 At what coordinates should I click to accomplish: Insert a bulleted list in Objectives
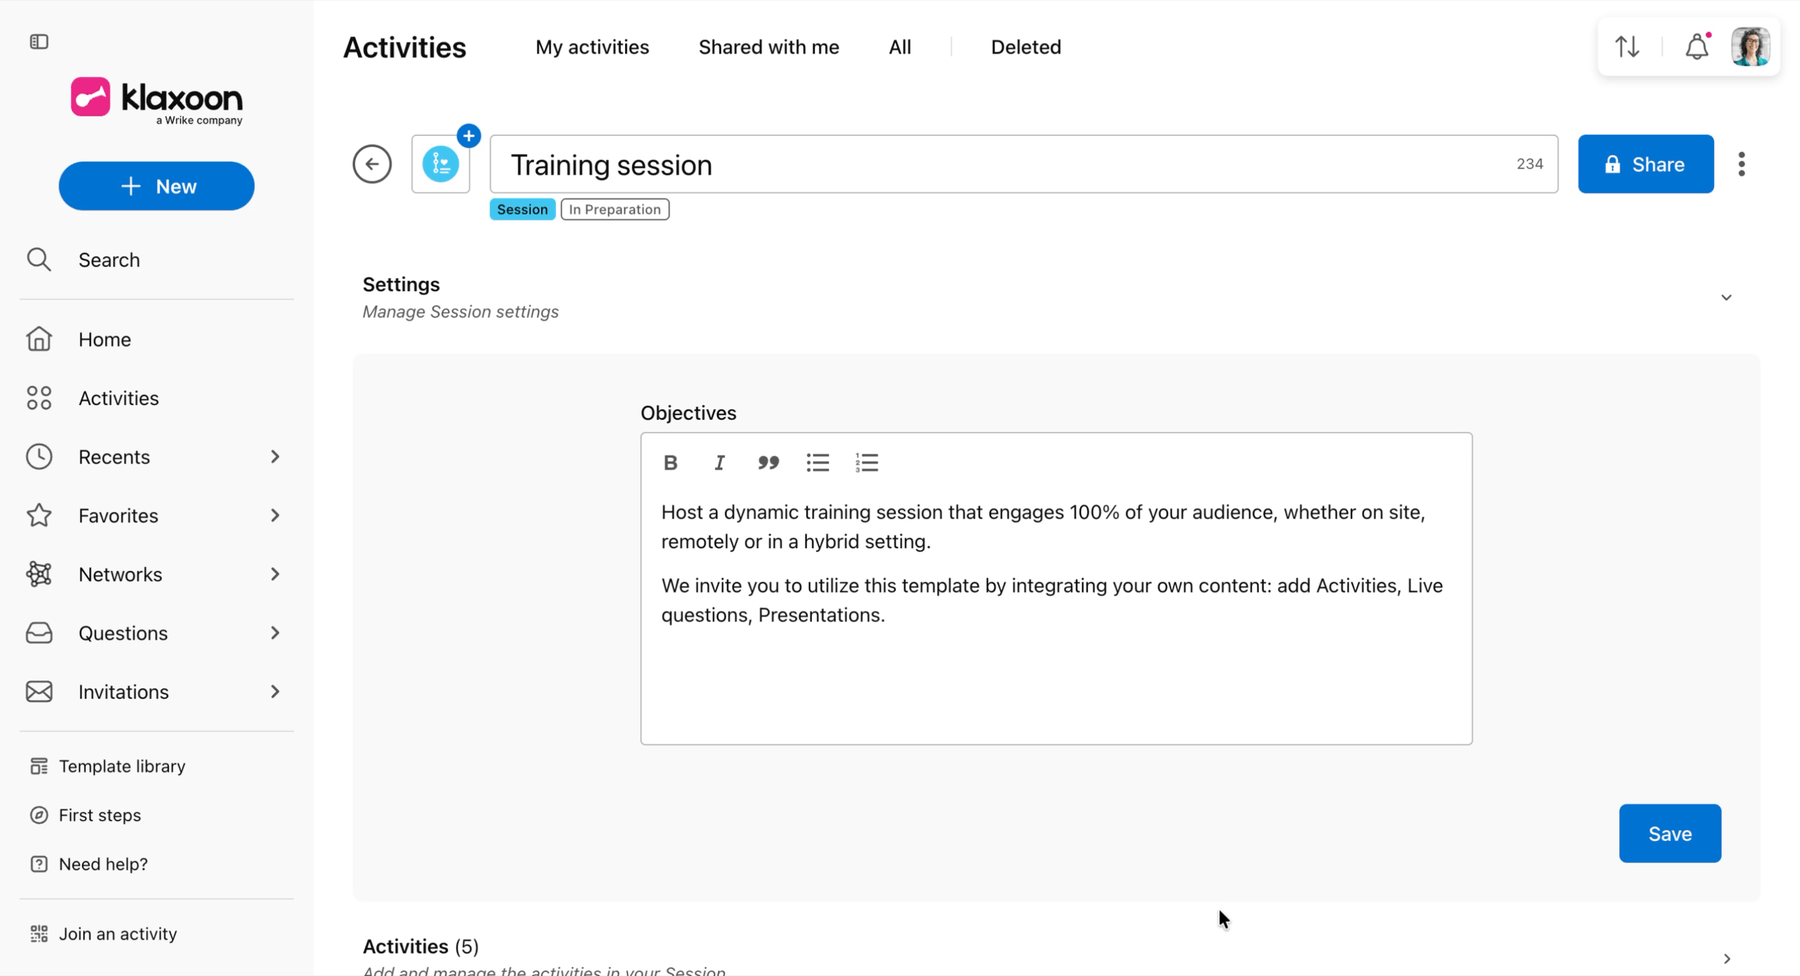[818, 463]
